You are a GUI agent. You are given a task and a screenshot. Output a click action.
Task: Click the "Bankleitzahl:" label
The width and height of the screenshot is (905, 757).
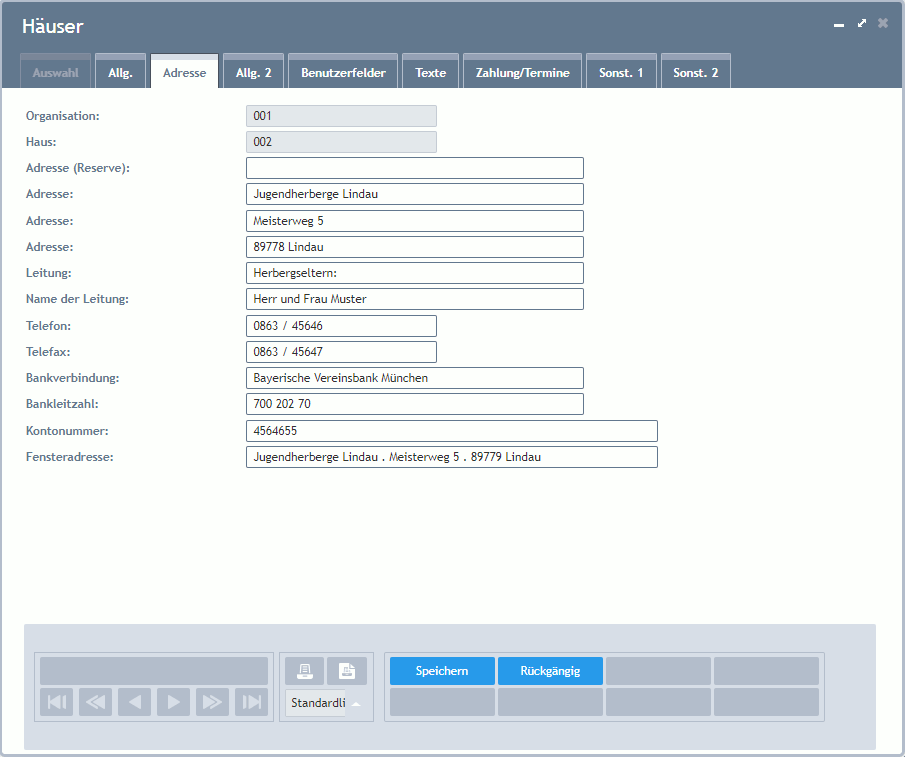[62, 404]
